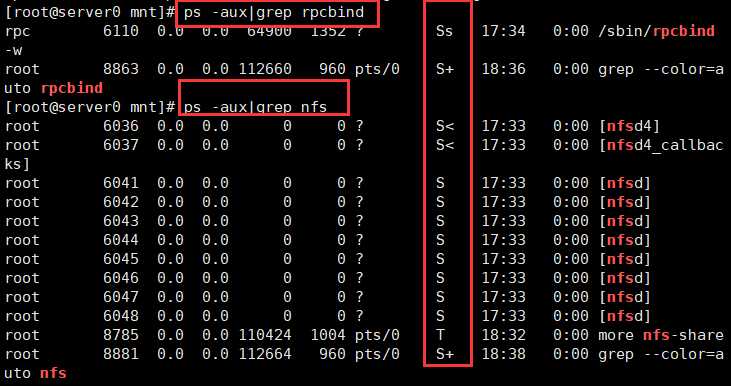The image size is (731, 386).
Task: Click the "S<" state in row 6036
Action: click(444, 126)
